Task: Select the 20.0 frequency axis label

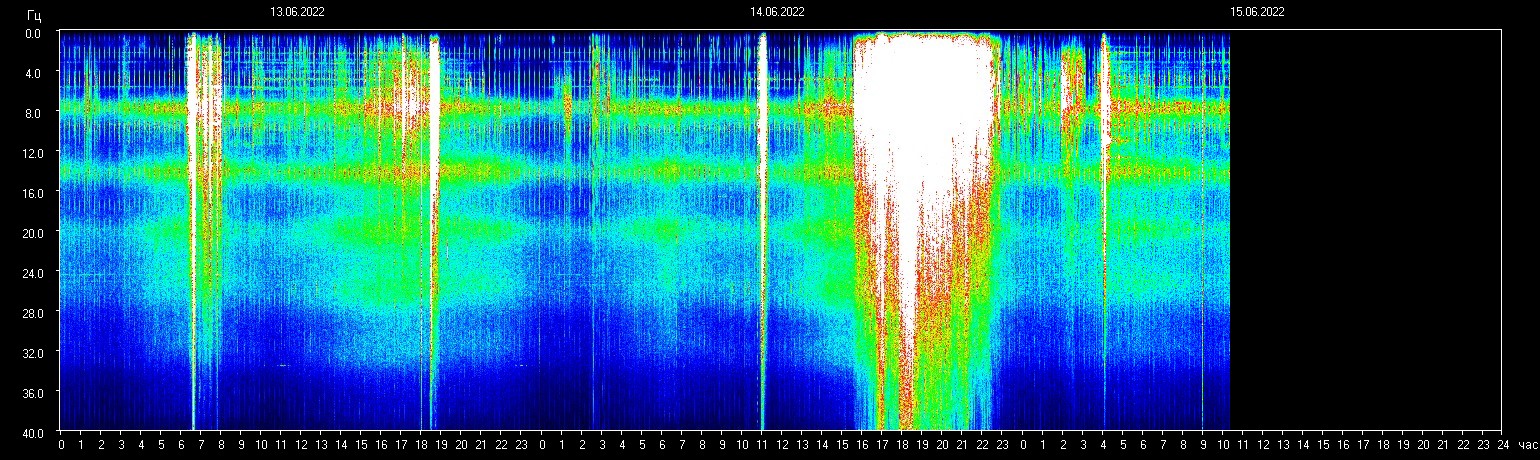Action: (32, 232)
